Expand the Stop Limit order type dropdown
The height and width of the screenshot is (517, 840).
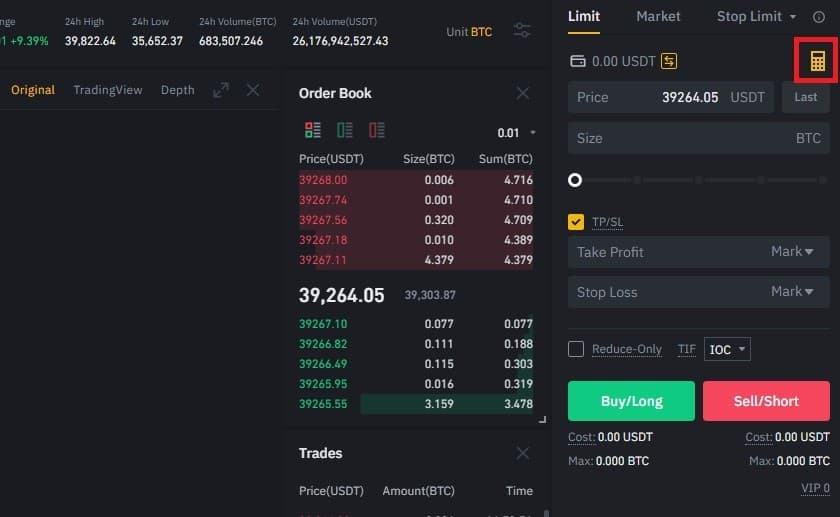tap(756, 17)
